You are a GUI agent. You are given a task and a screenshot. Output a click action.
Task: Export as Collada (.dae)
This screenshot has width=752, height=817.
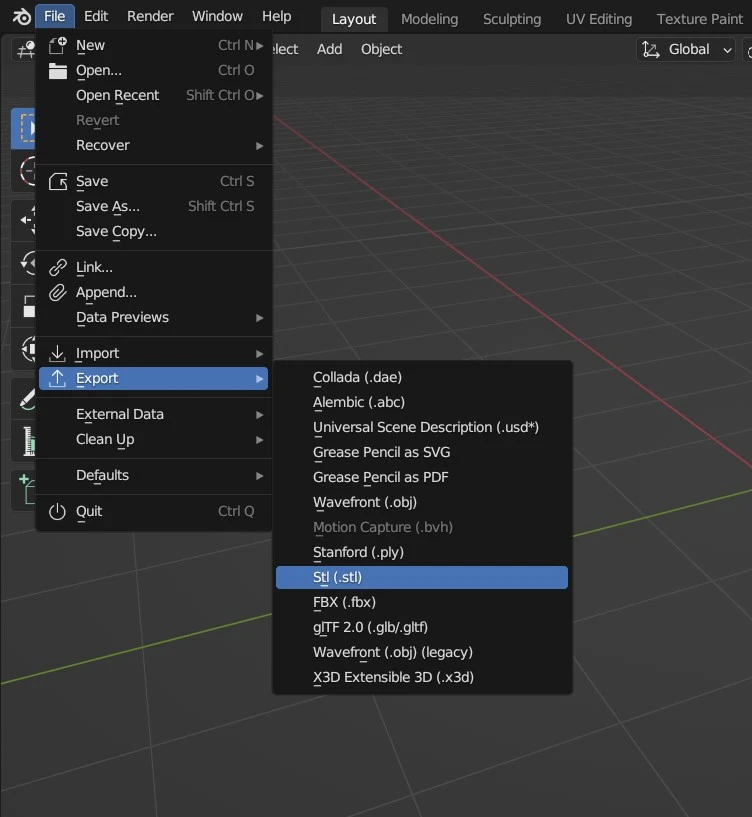[422, 377]
